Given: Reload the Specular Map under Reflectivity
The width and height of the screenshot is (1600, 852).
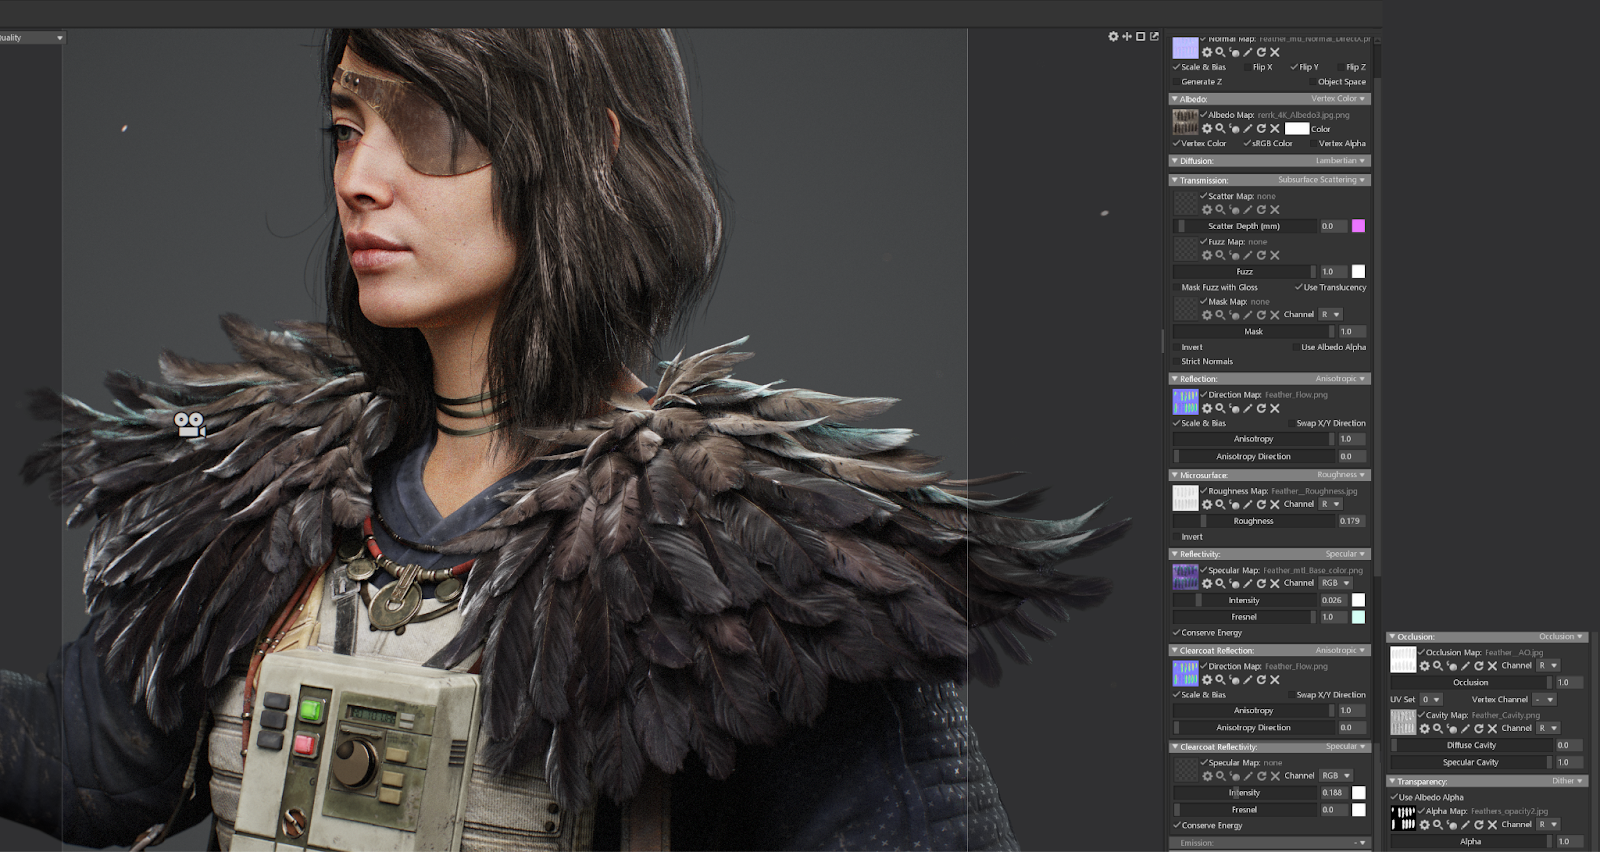Looking at the screenshot, I should point(1261,583).
